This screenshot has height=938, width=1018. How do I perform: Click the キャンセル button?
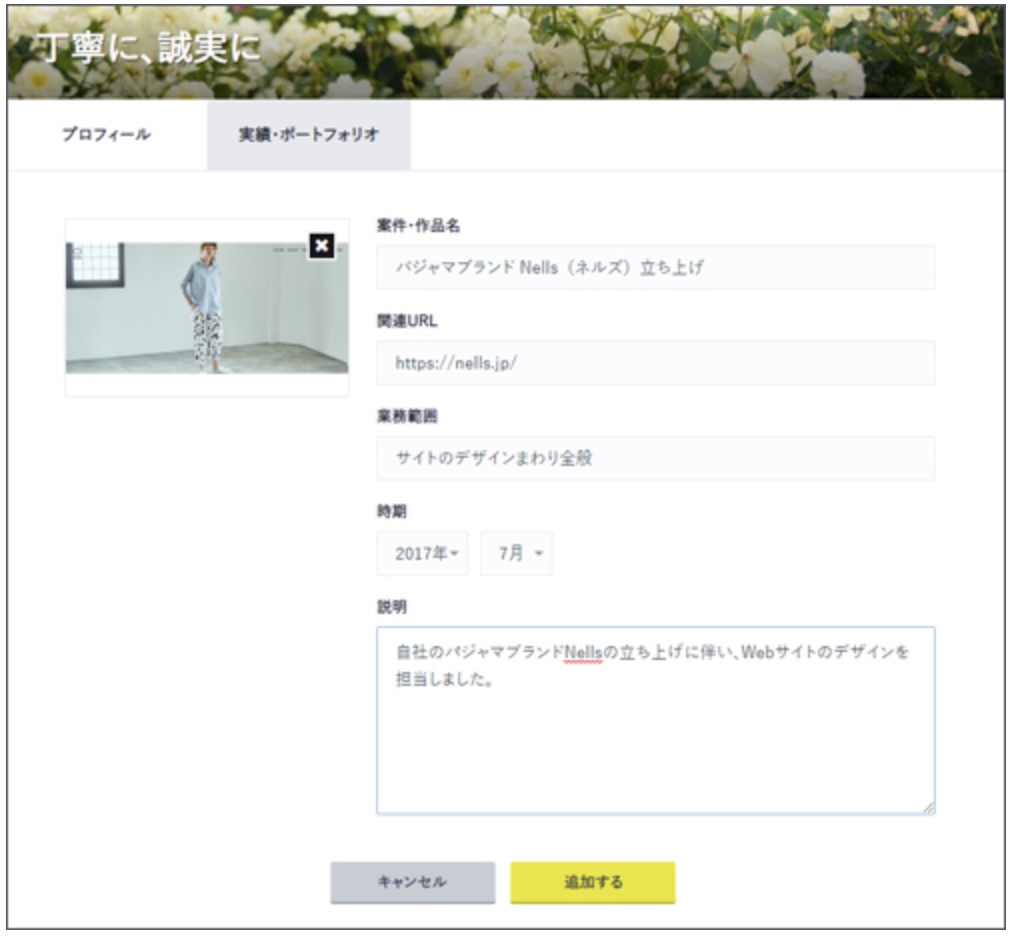pyautogui.click(x=413, y=882)
